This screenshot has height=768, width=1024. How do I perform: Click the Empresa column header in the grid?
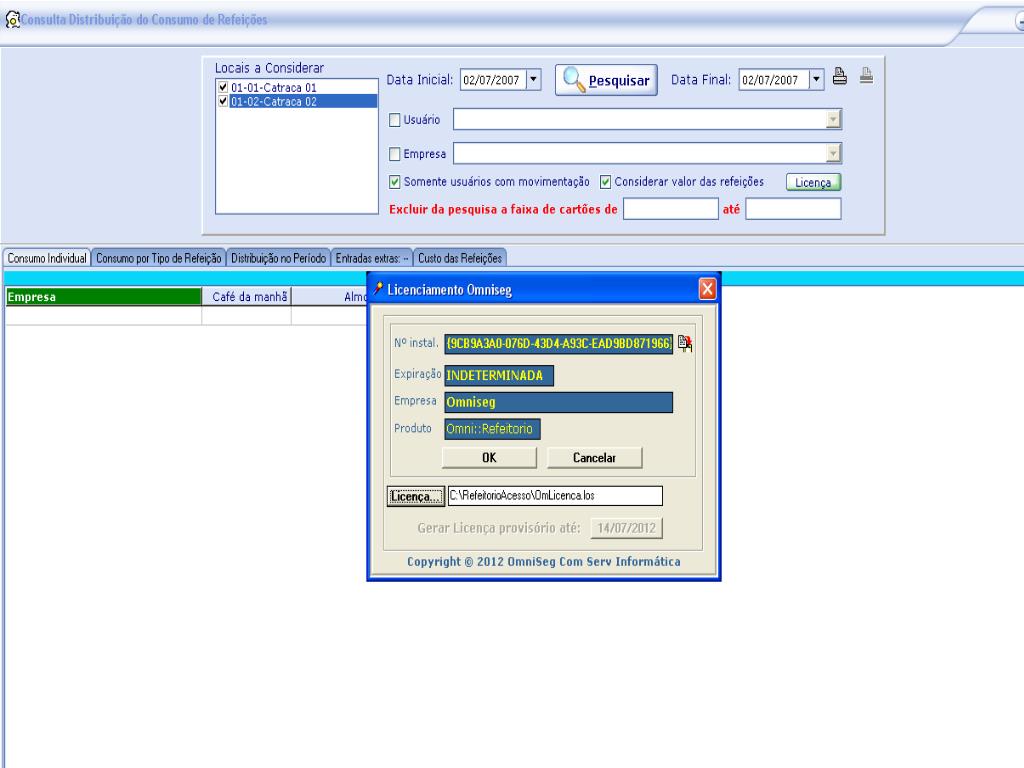tap(103, 296)
